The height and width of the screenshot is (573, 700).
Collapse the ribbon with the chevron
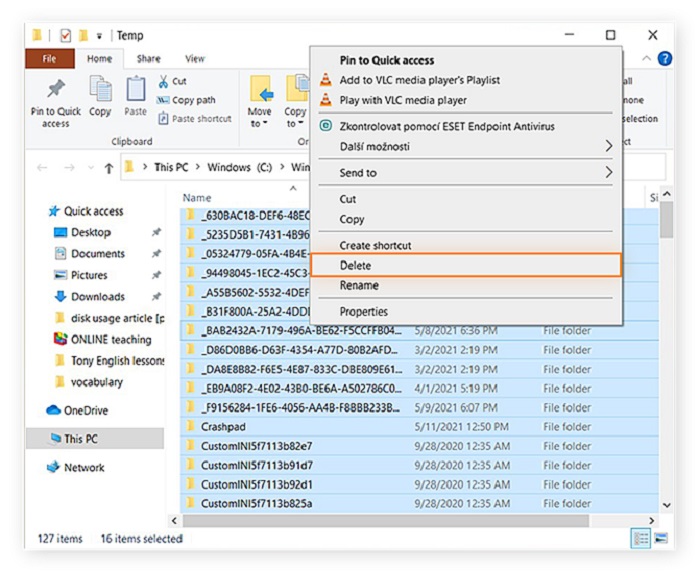[x=646, y=58]
